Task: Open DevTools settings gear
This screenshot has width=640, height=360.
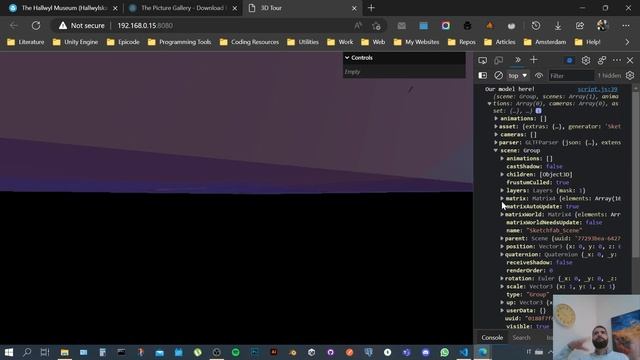Action: click(x=586, y=60)
